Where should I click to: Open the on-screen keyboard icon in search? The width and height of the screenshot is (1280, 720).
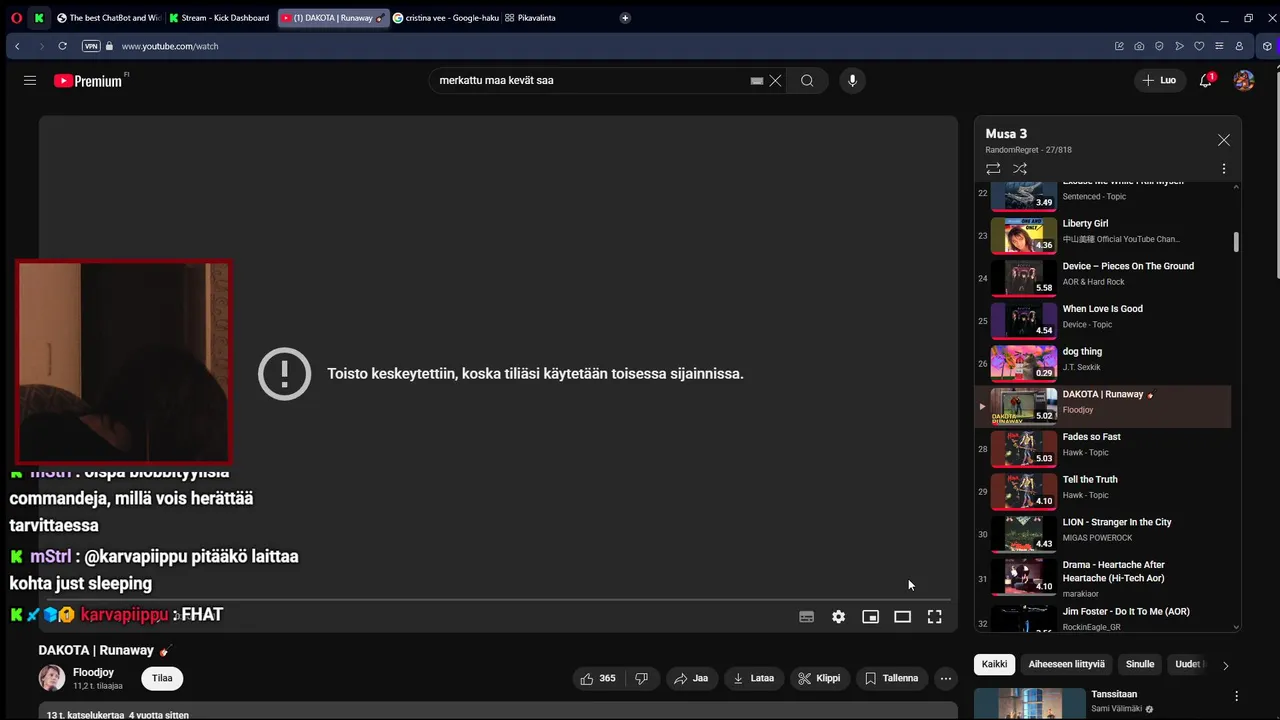point(757,81)
